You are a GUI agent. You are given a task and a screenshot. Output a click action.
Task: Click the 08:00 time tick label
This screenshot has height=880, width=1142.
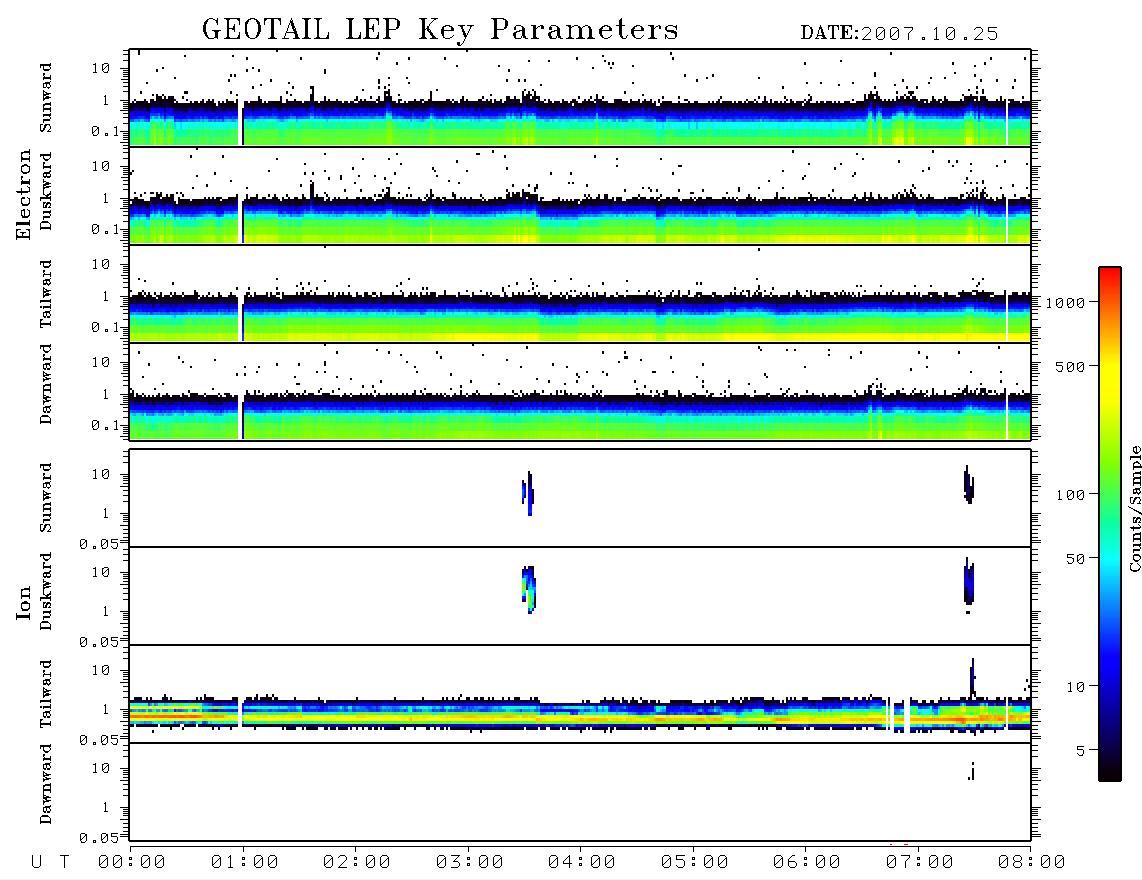tap(1032, 863)
